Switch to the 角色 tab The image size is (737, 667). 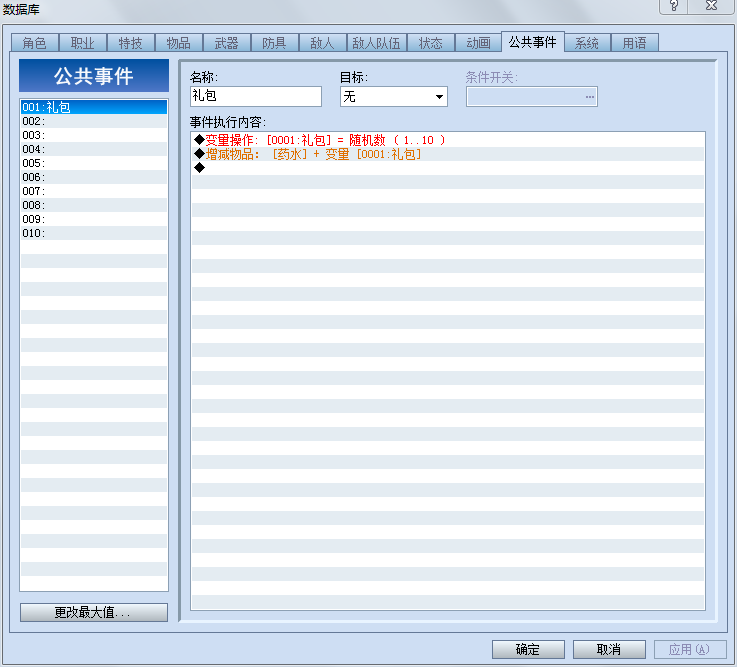(x=35, y=43)
